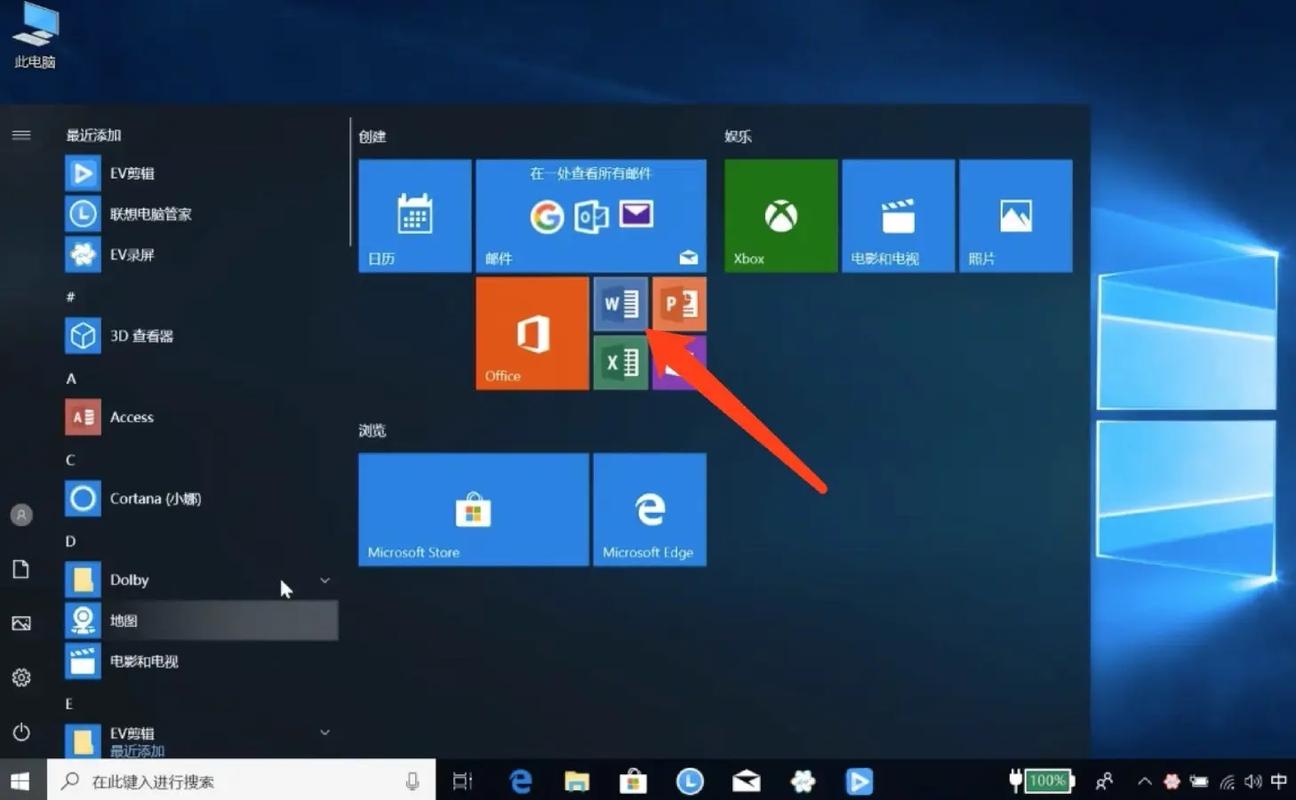1296x800 pixels.
Task: Open the Pictures icon in the left rail
Action: (21, 623)
